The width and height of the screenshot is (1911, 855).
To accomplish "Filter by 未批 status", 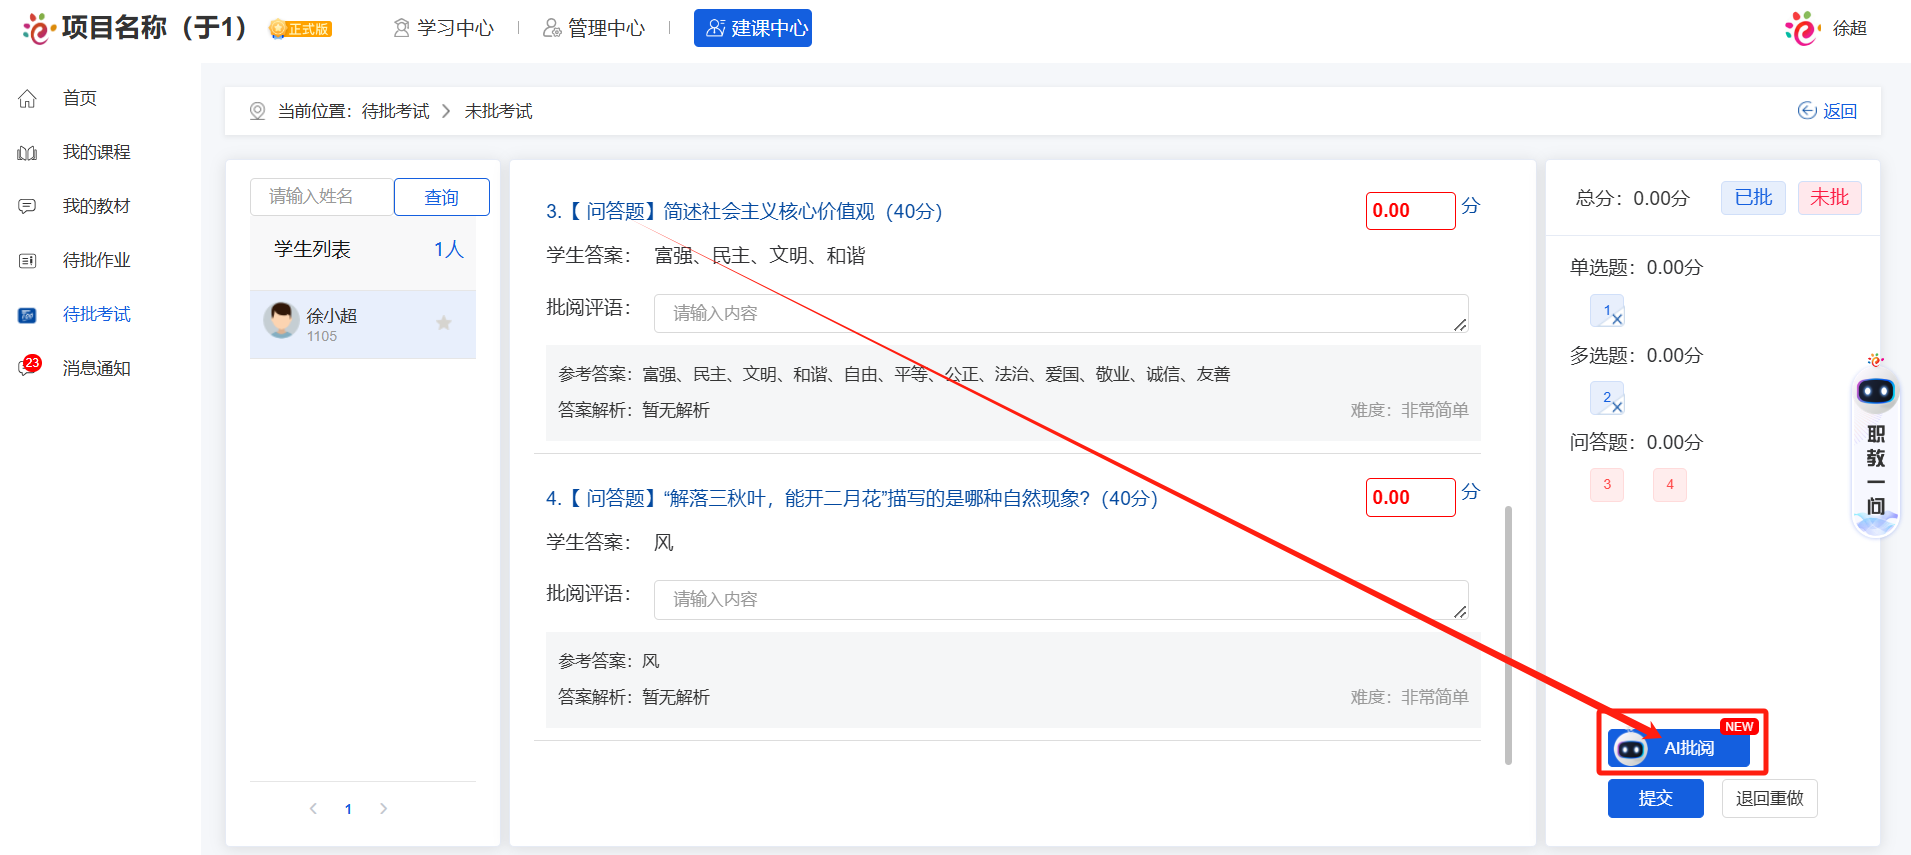I will click(1829, 198).
